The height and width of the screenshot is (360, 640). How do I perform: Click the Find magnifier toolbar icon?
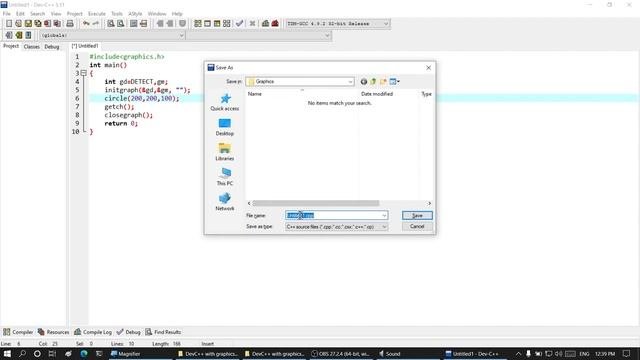(111, 24)
